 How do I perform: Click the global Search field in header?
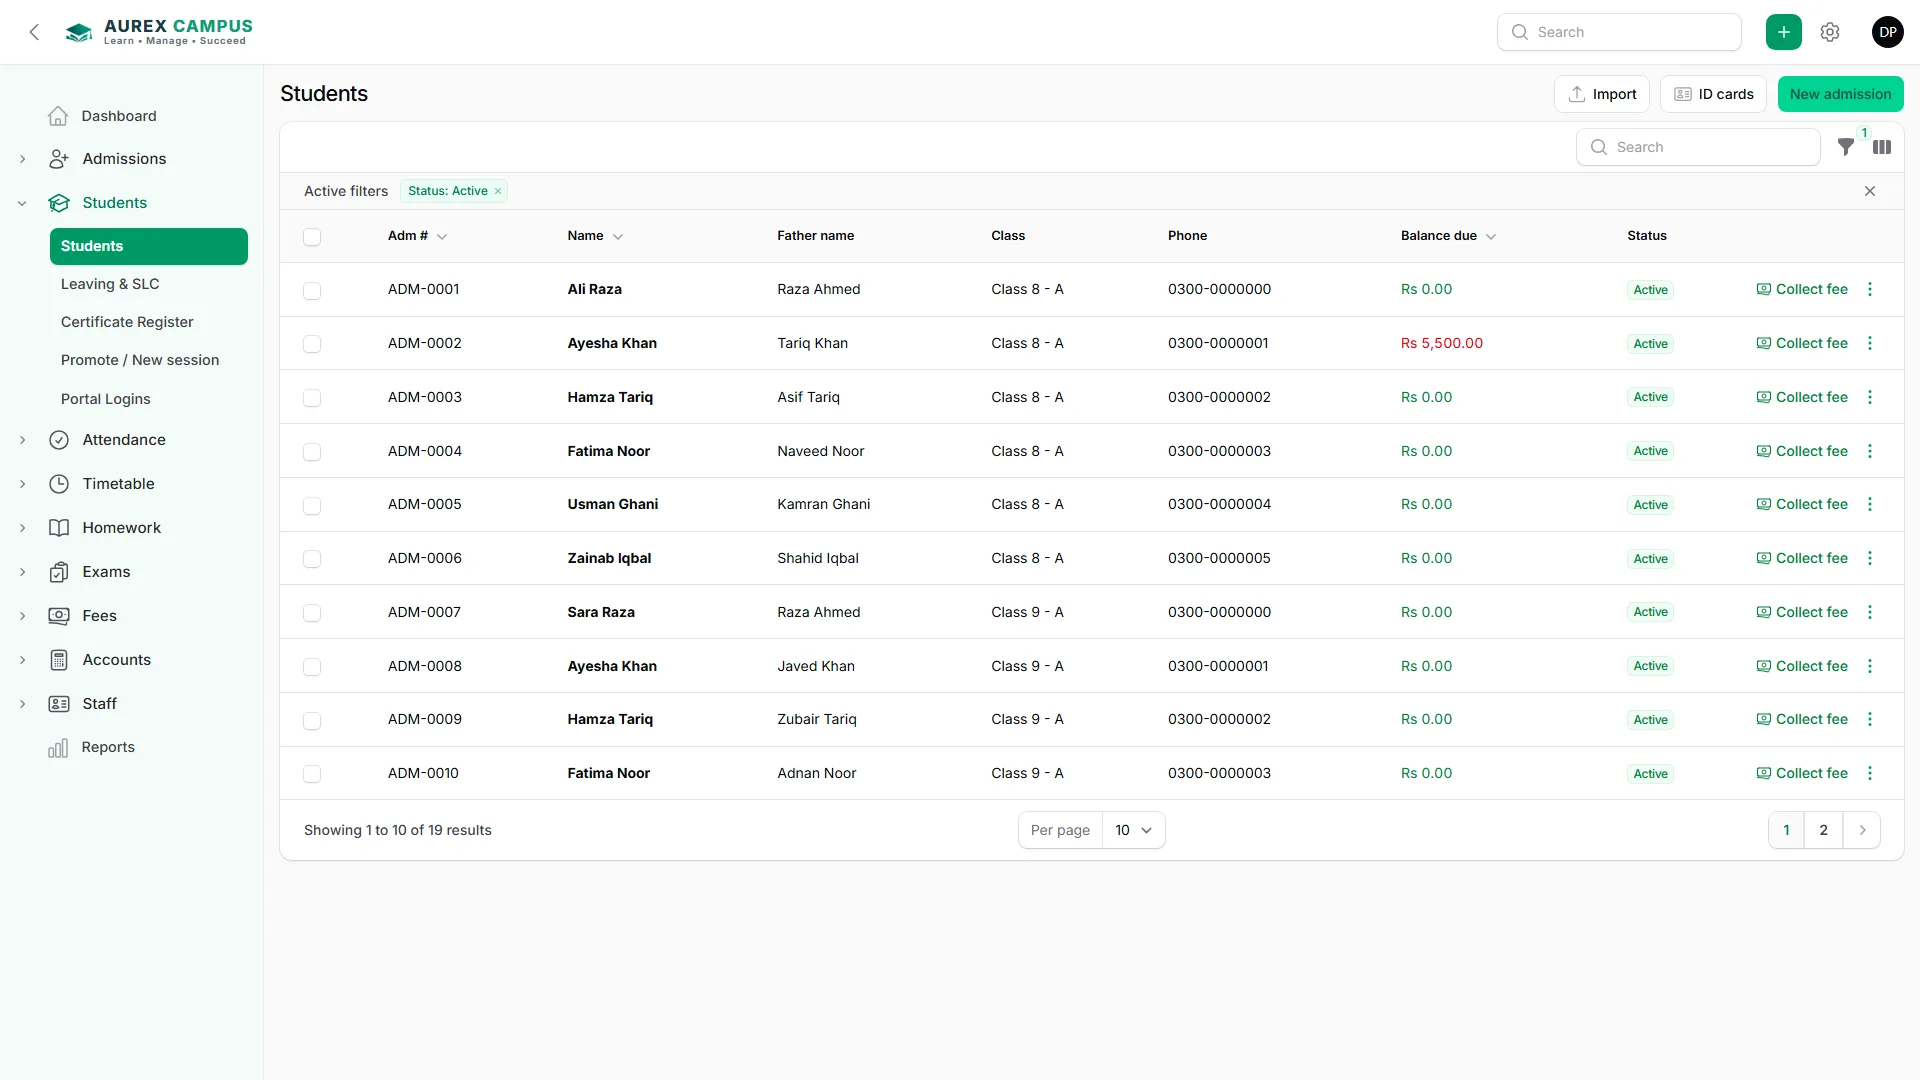1619,32
